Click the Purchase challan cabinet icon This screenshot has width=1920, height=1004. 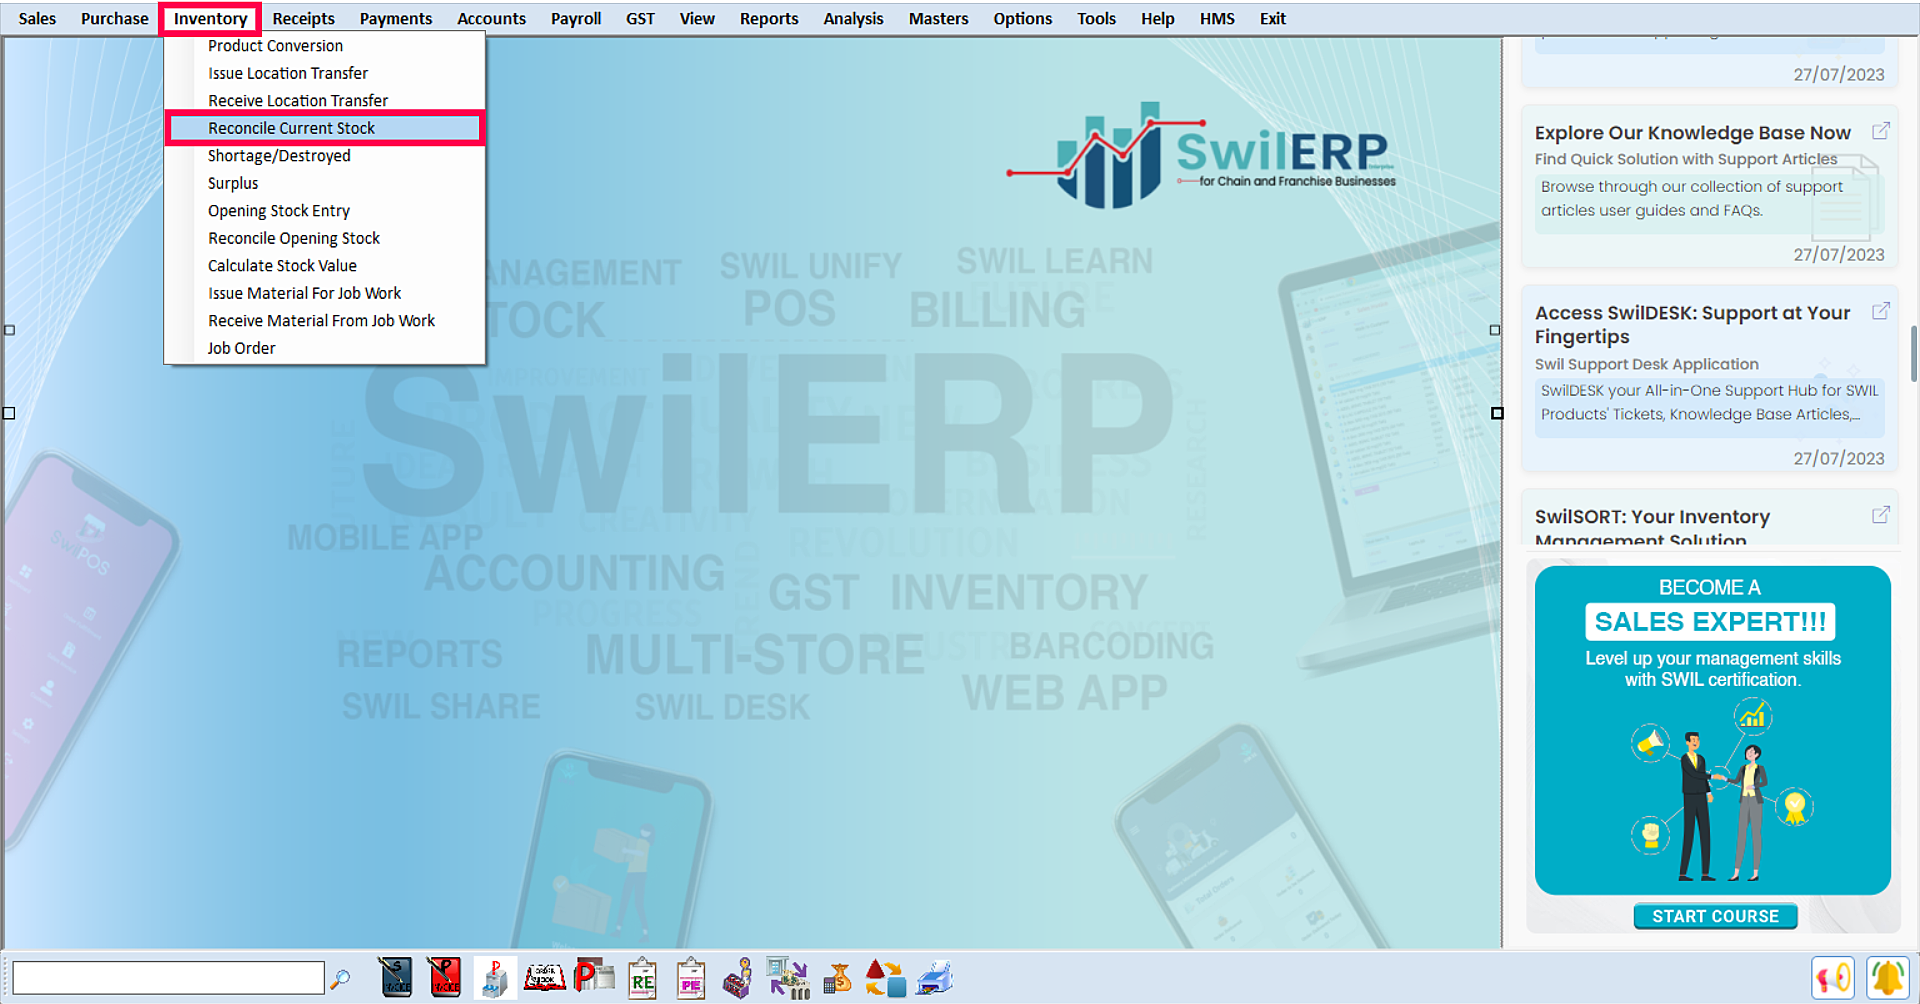point(495,978)
